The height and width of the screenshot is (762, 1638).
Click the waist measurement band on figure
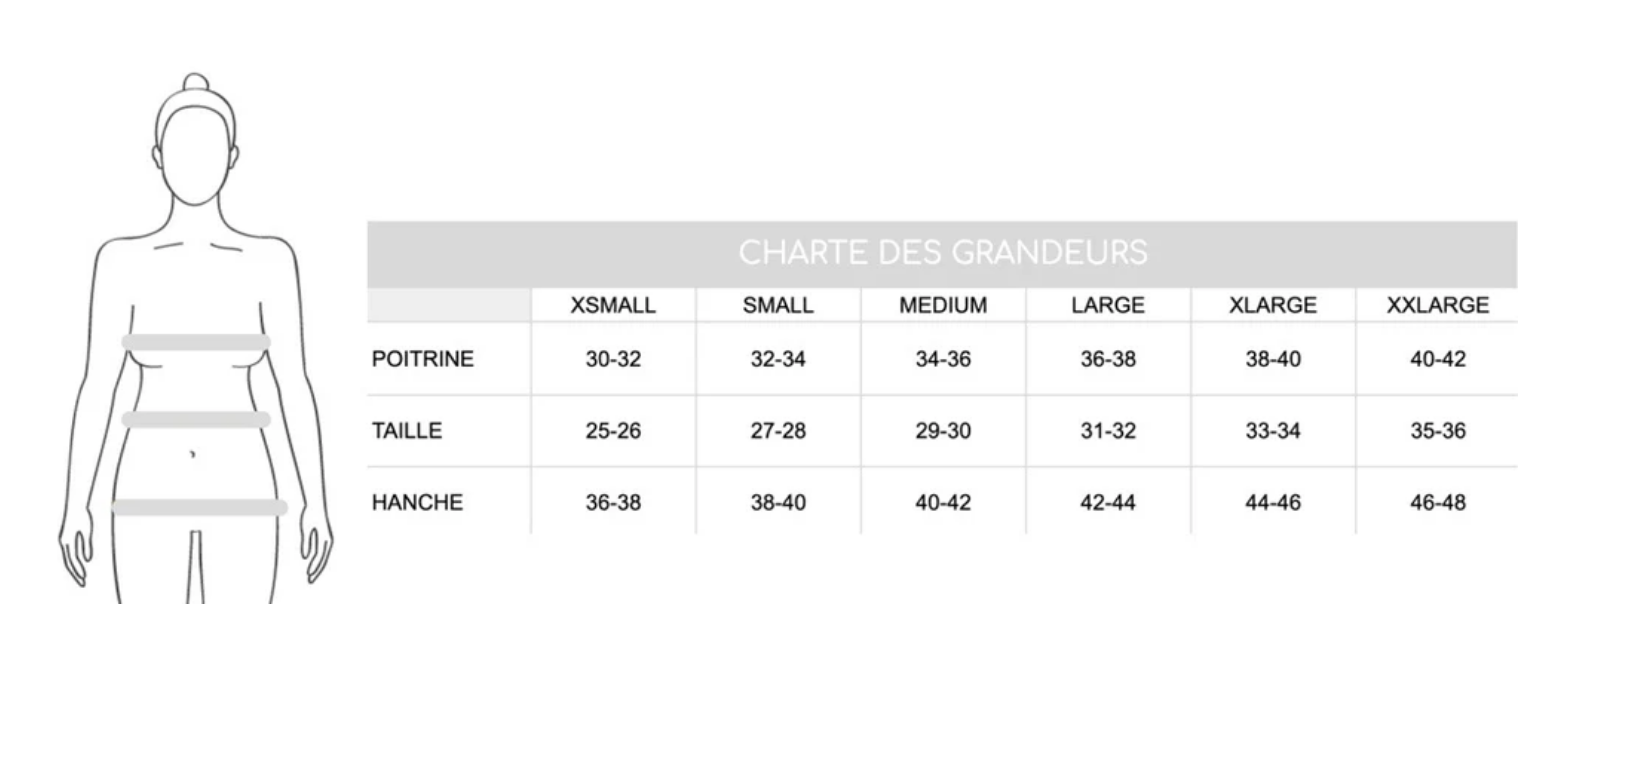click(x=196, y=420)
